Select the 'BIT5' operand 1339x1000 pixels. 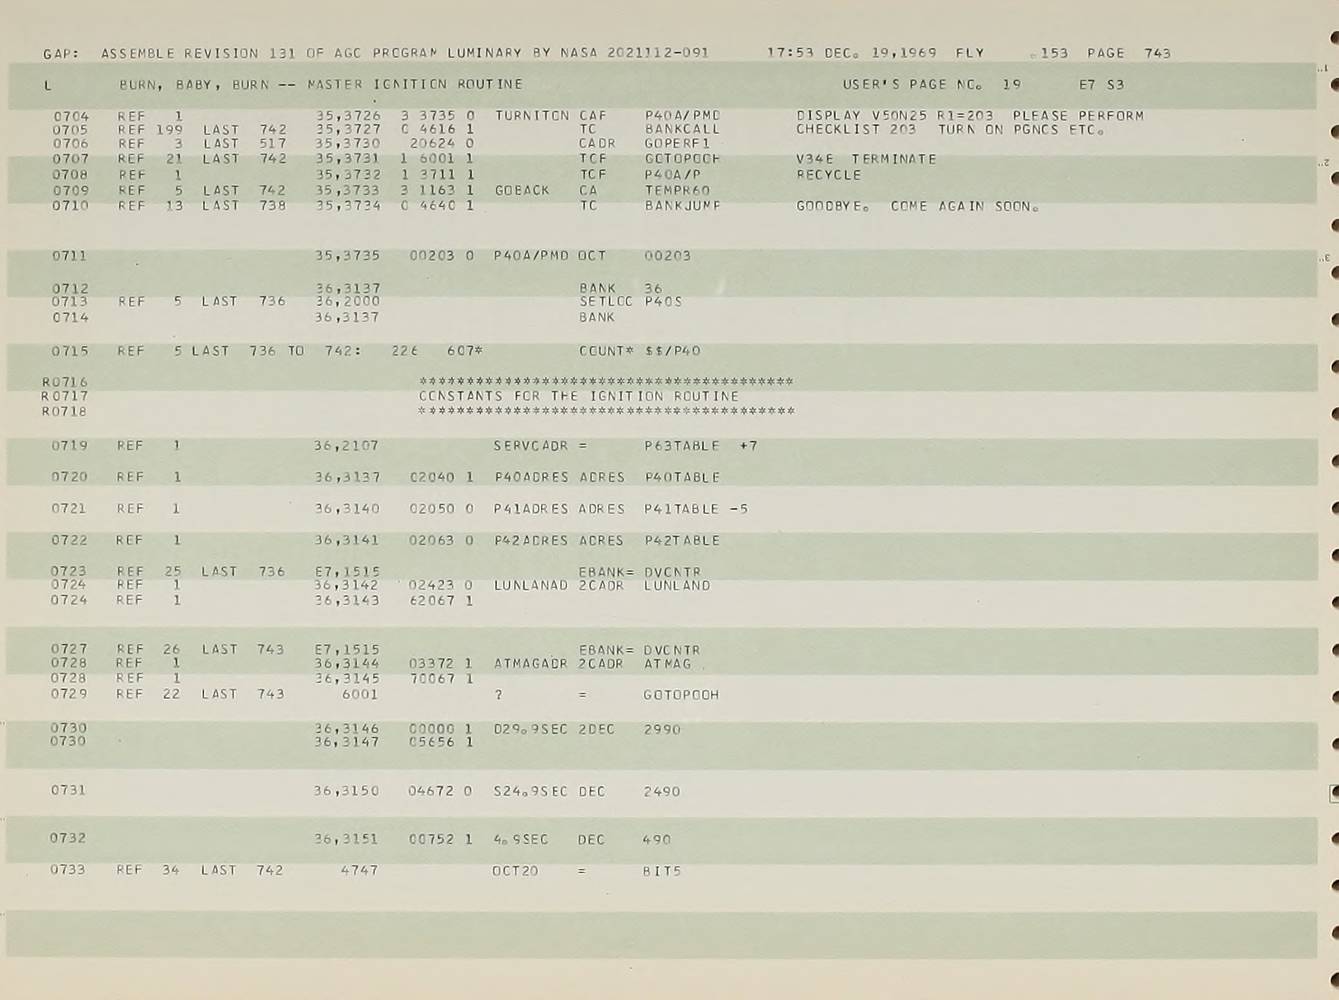click(x=662, y=871)
